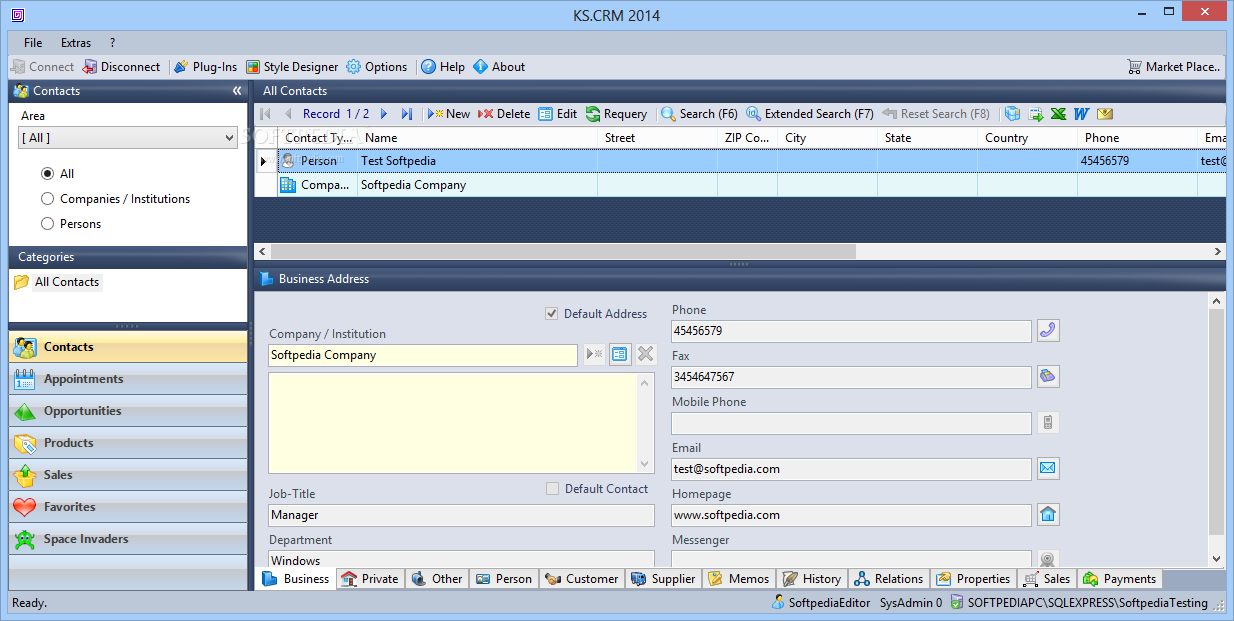Image resolution: width=1234 pixels, height=621 pixels.
Task: Click the yellow mail envelope toolbar icon
Action: tap(1105, 114)
